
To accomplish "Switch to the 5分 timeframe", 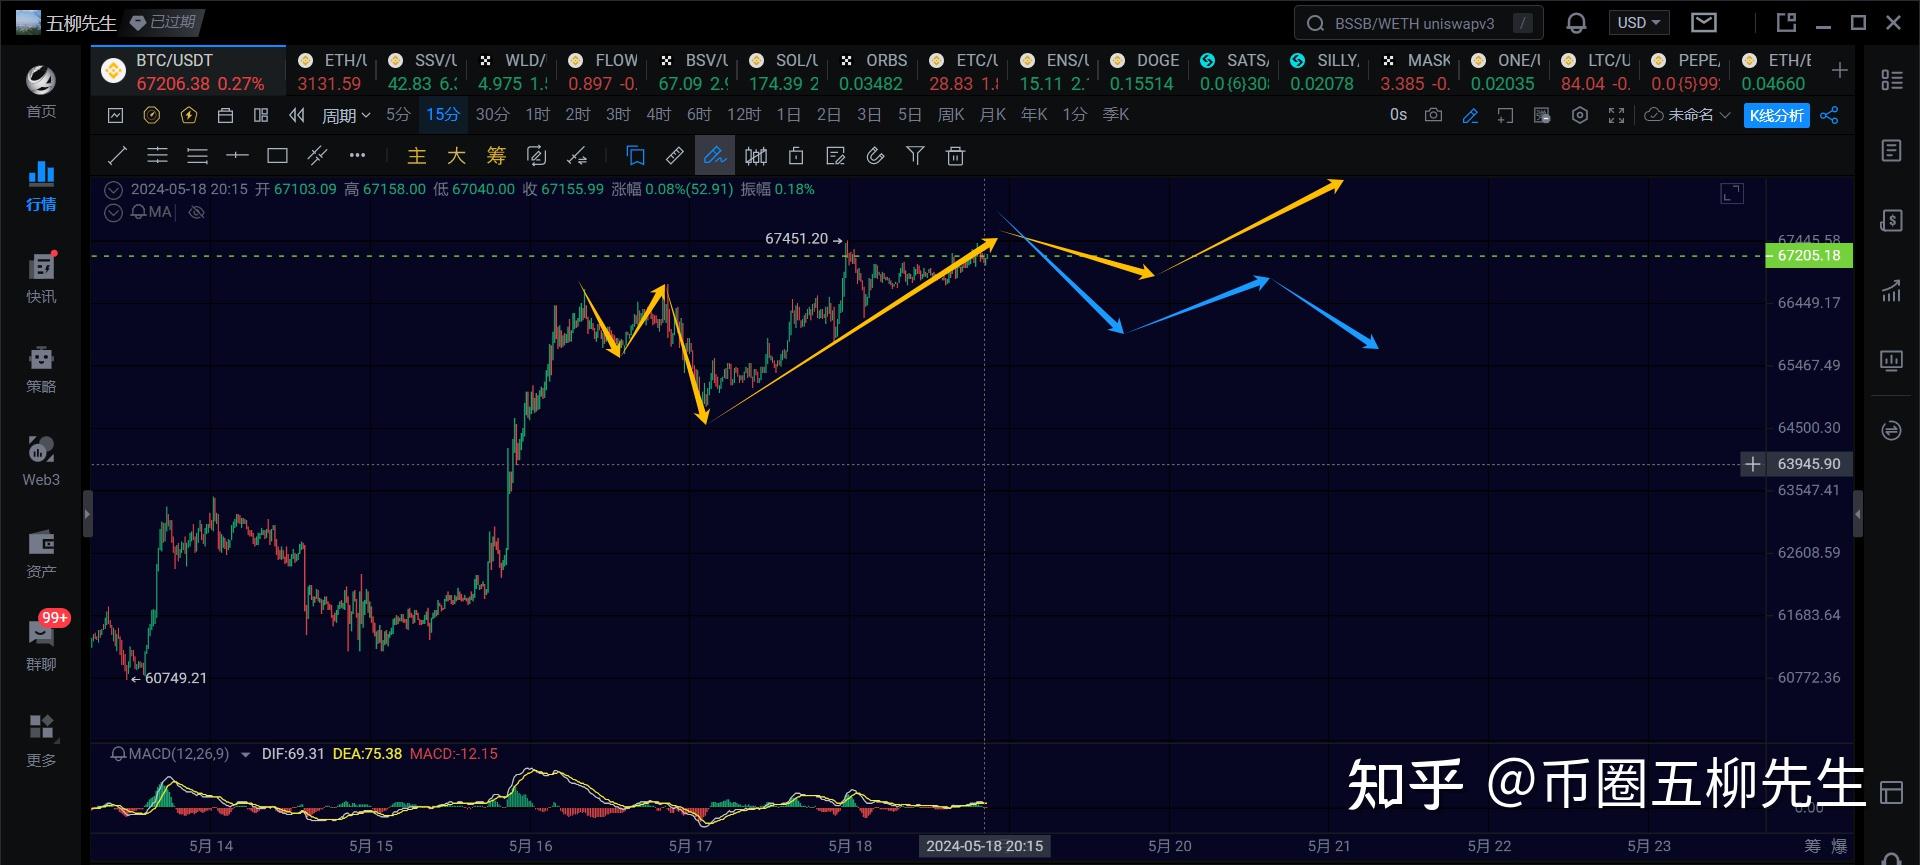I will click(x=398, y=115).
